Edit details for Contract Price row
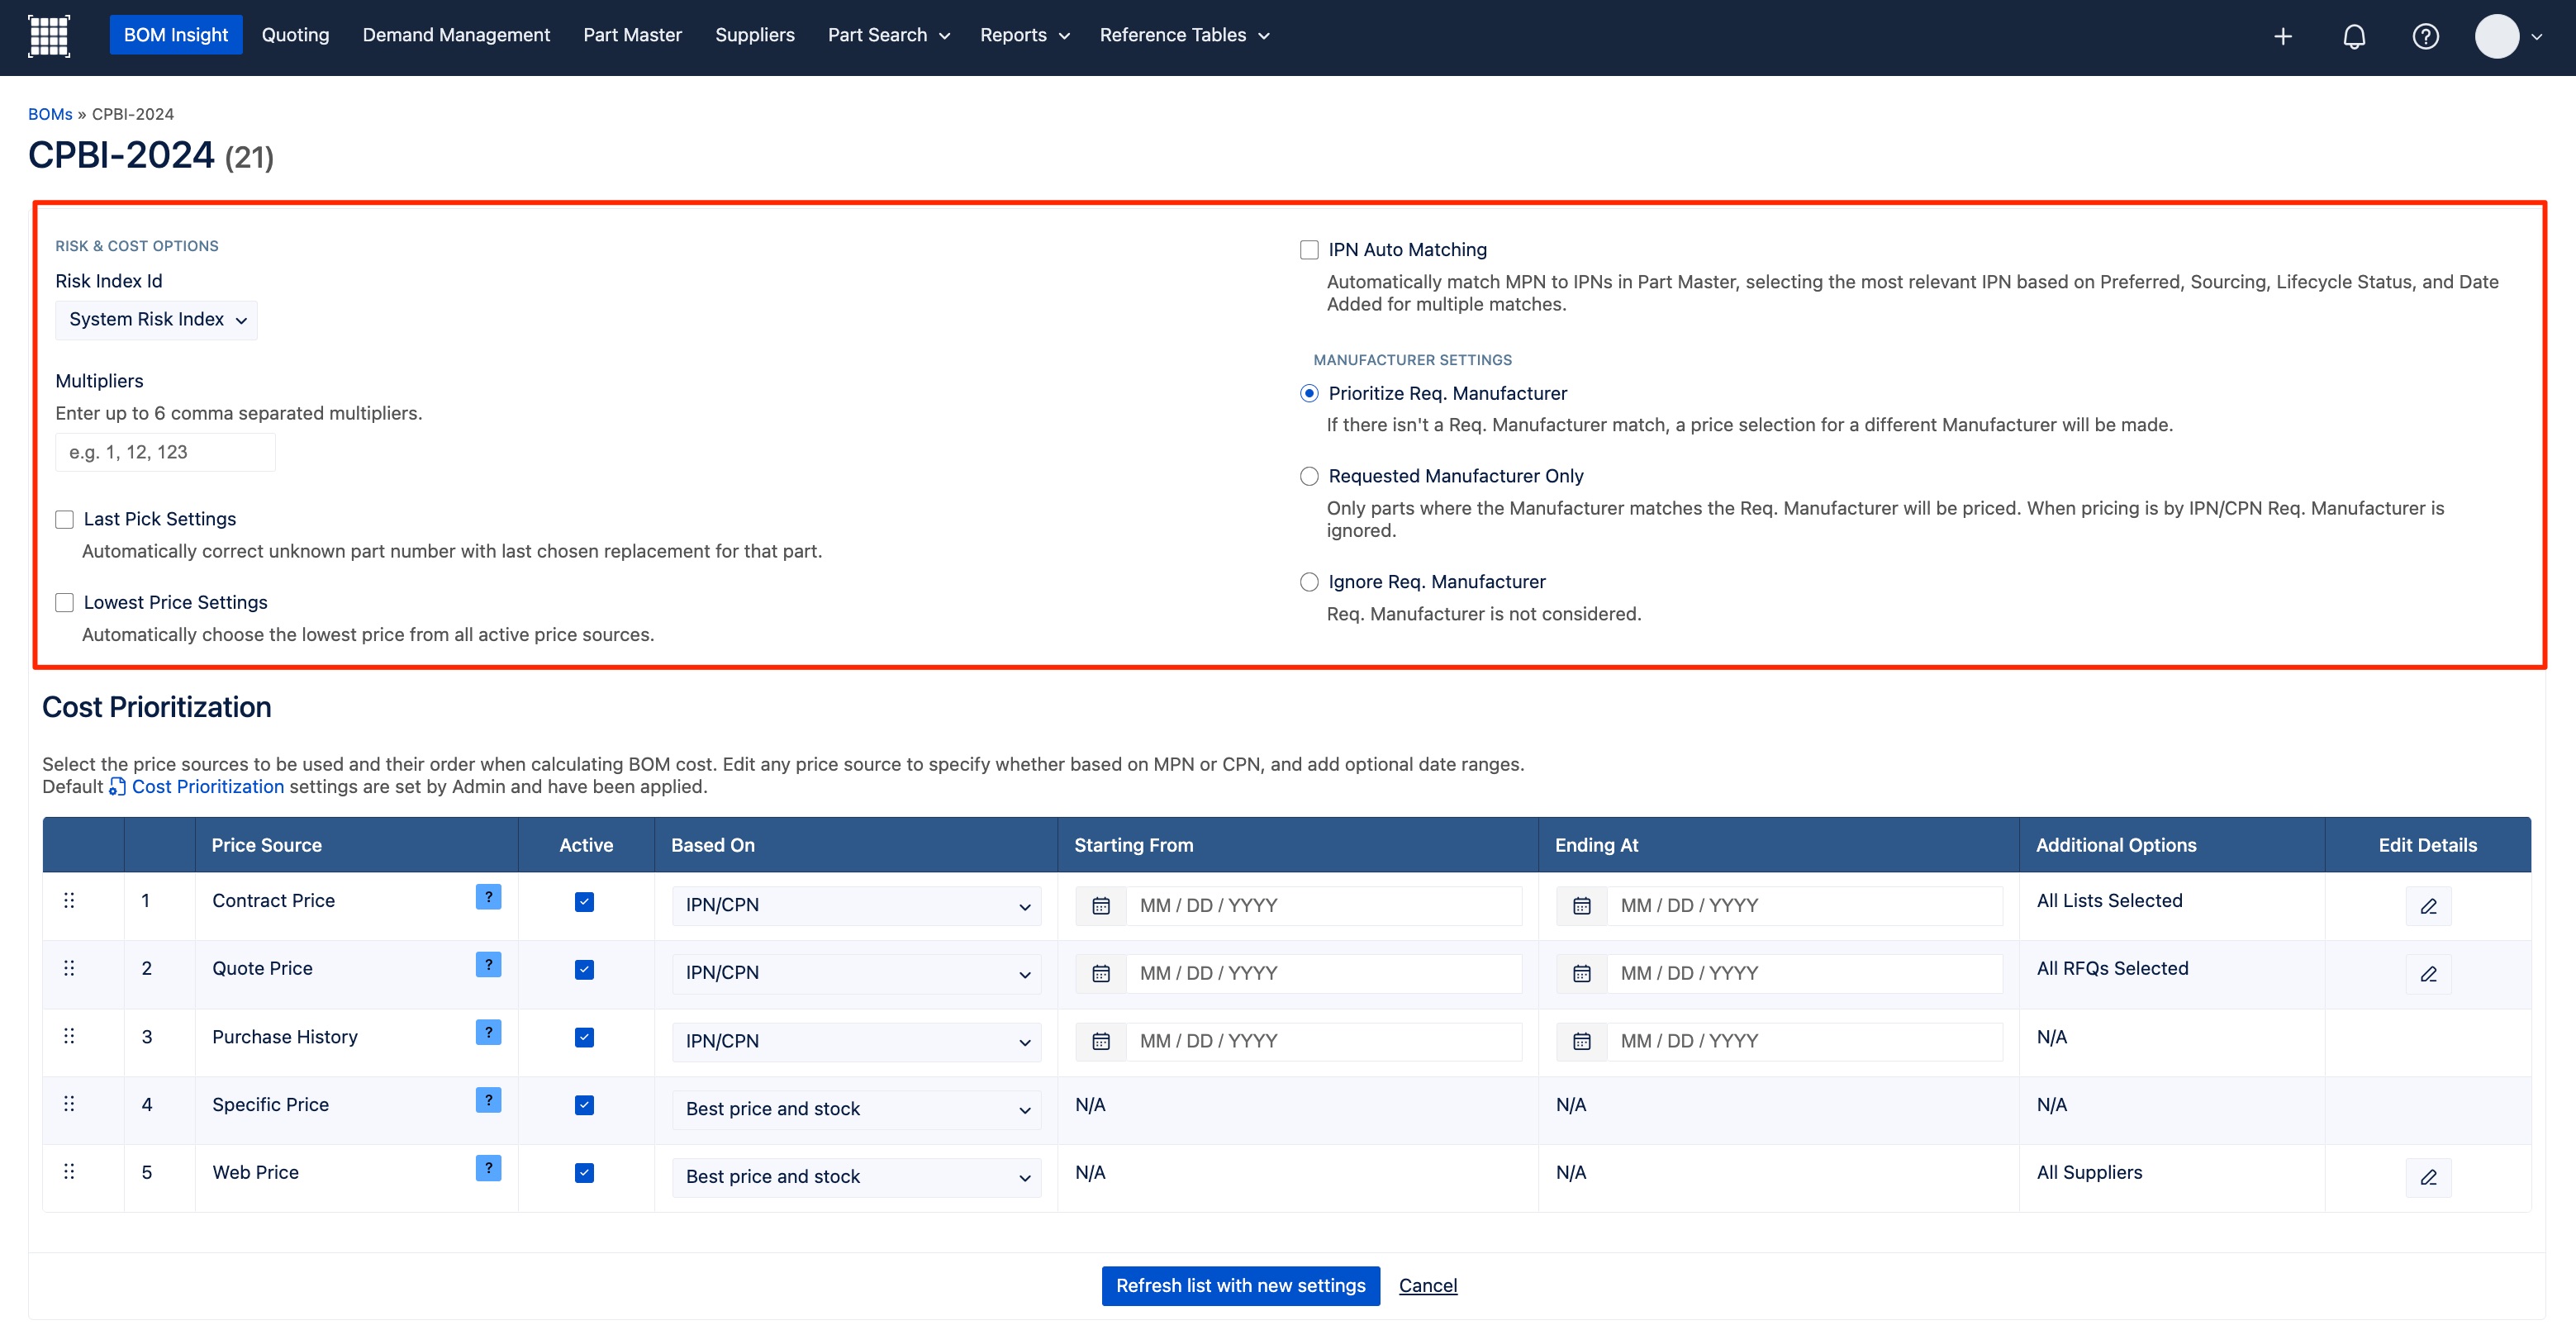Image resolution: width=2576 pixels, height=1330 pixels. click(2428, 907)
